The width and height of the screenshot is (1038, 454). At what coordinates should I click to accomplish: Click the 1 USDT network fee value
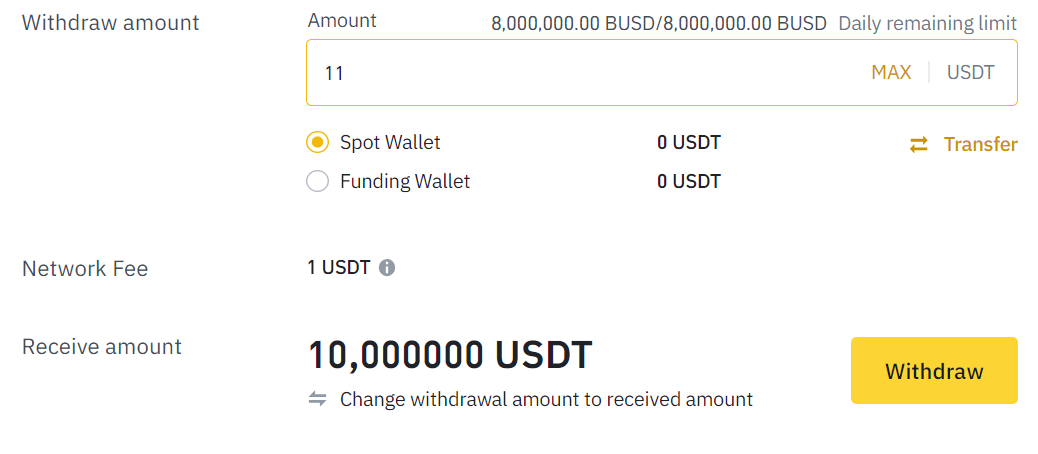coord(339,268)
